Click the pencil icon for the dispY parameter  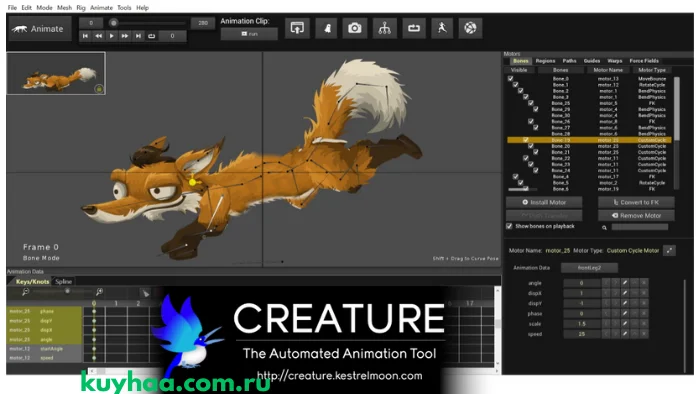[x=625, y=303]
